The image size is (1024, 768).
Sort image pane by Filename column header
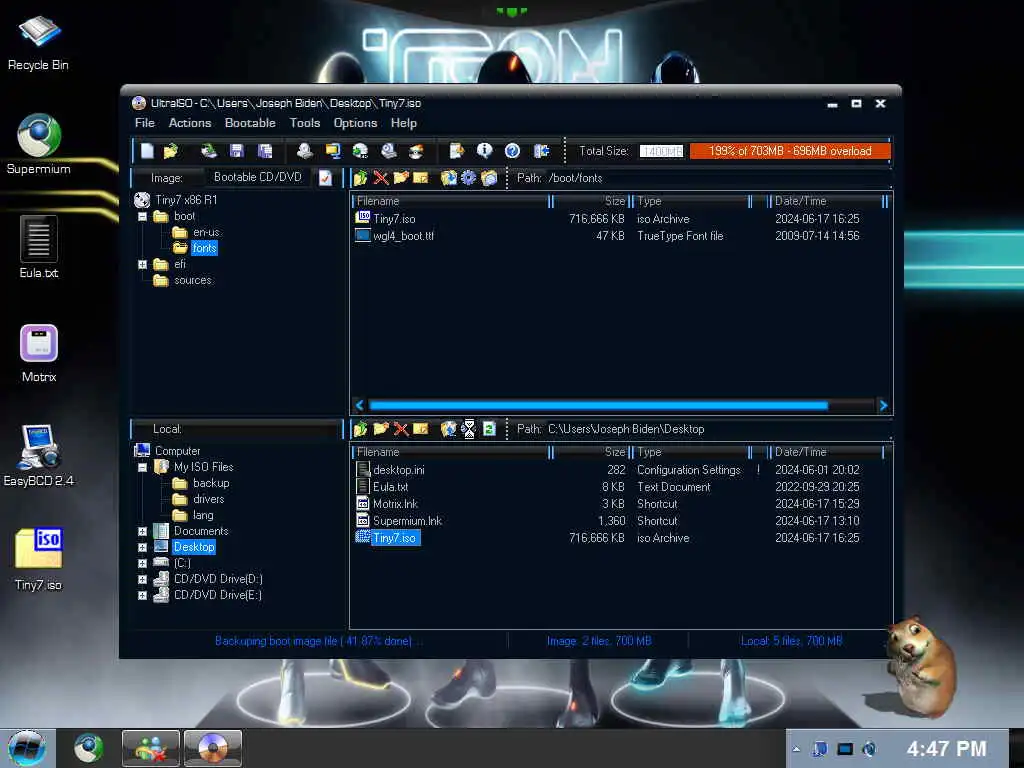click(451, 201)
